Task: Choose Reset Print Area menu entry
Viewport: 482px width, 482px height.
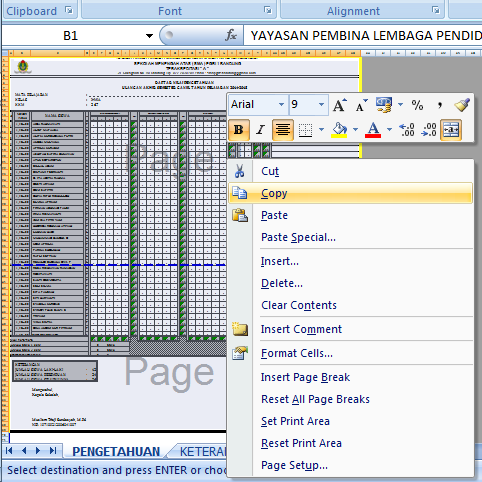Action: coord(350,443)
